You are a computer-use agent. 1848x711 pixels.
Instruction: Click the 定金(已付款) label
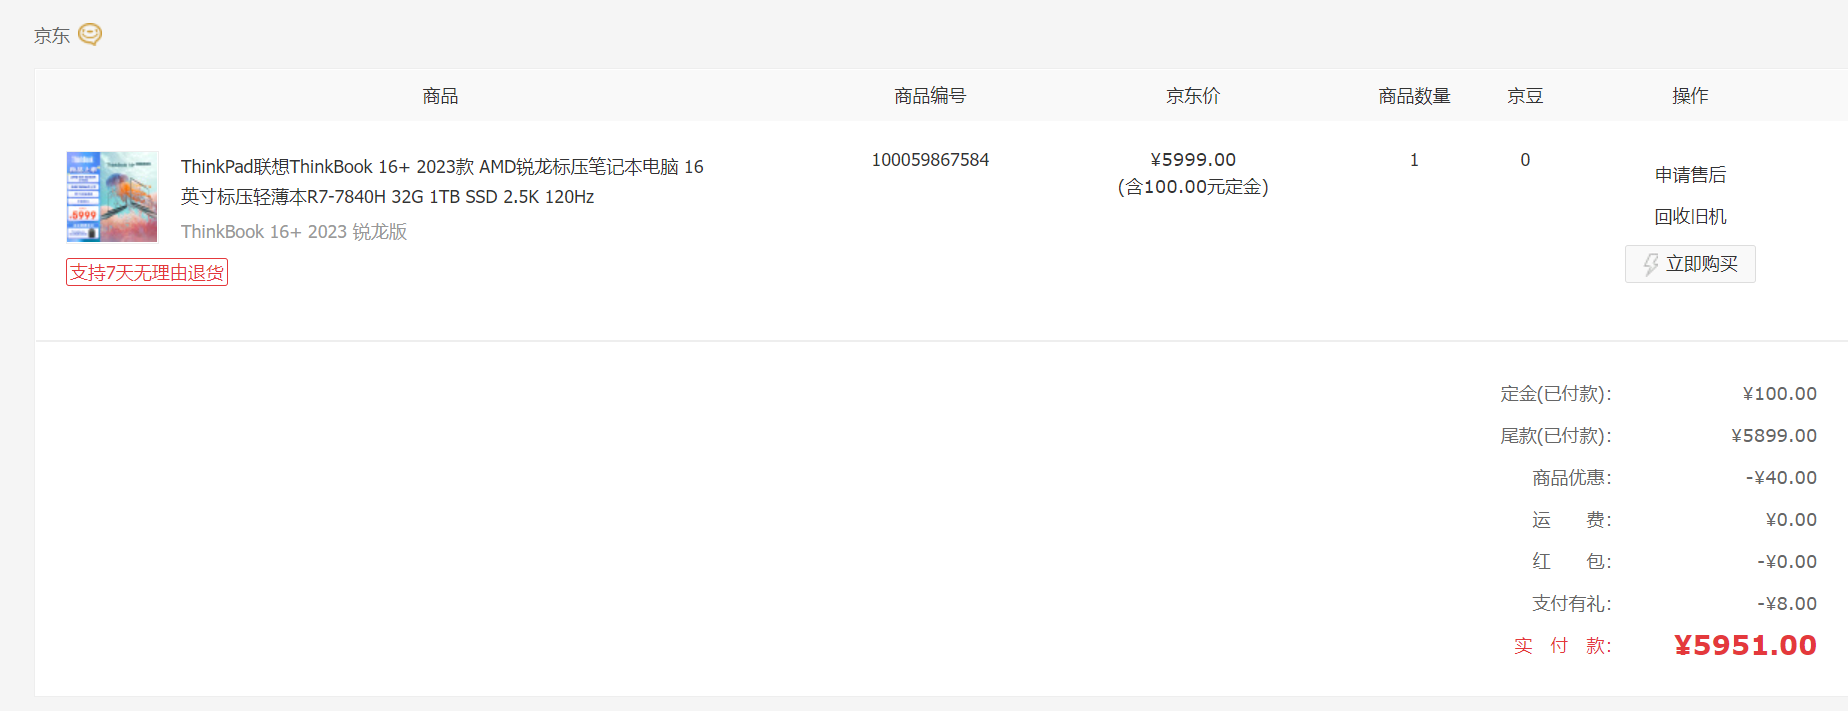coord(1556,394)
